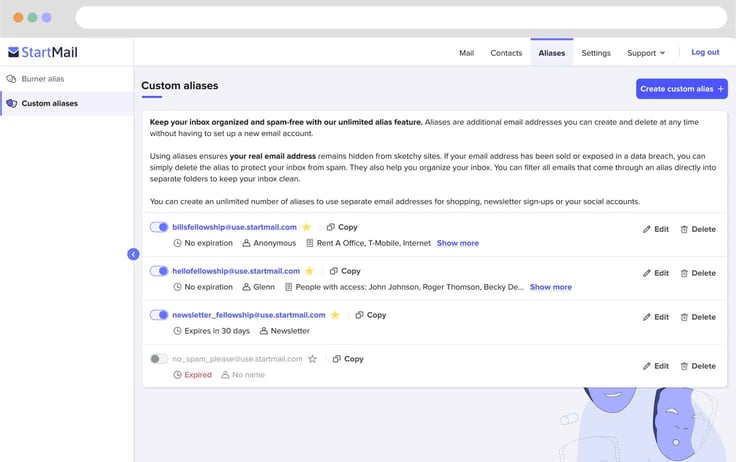
Task: Copy the newsletter_fellowship alias address
Action: tap(371, 315)
